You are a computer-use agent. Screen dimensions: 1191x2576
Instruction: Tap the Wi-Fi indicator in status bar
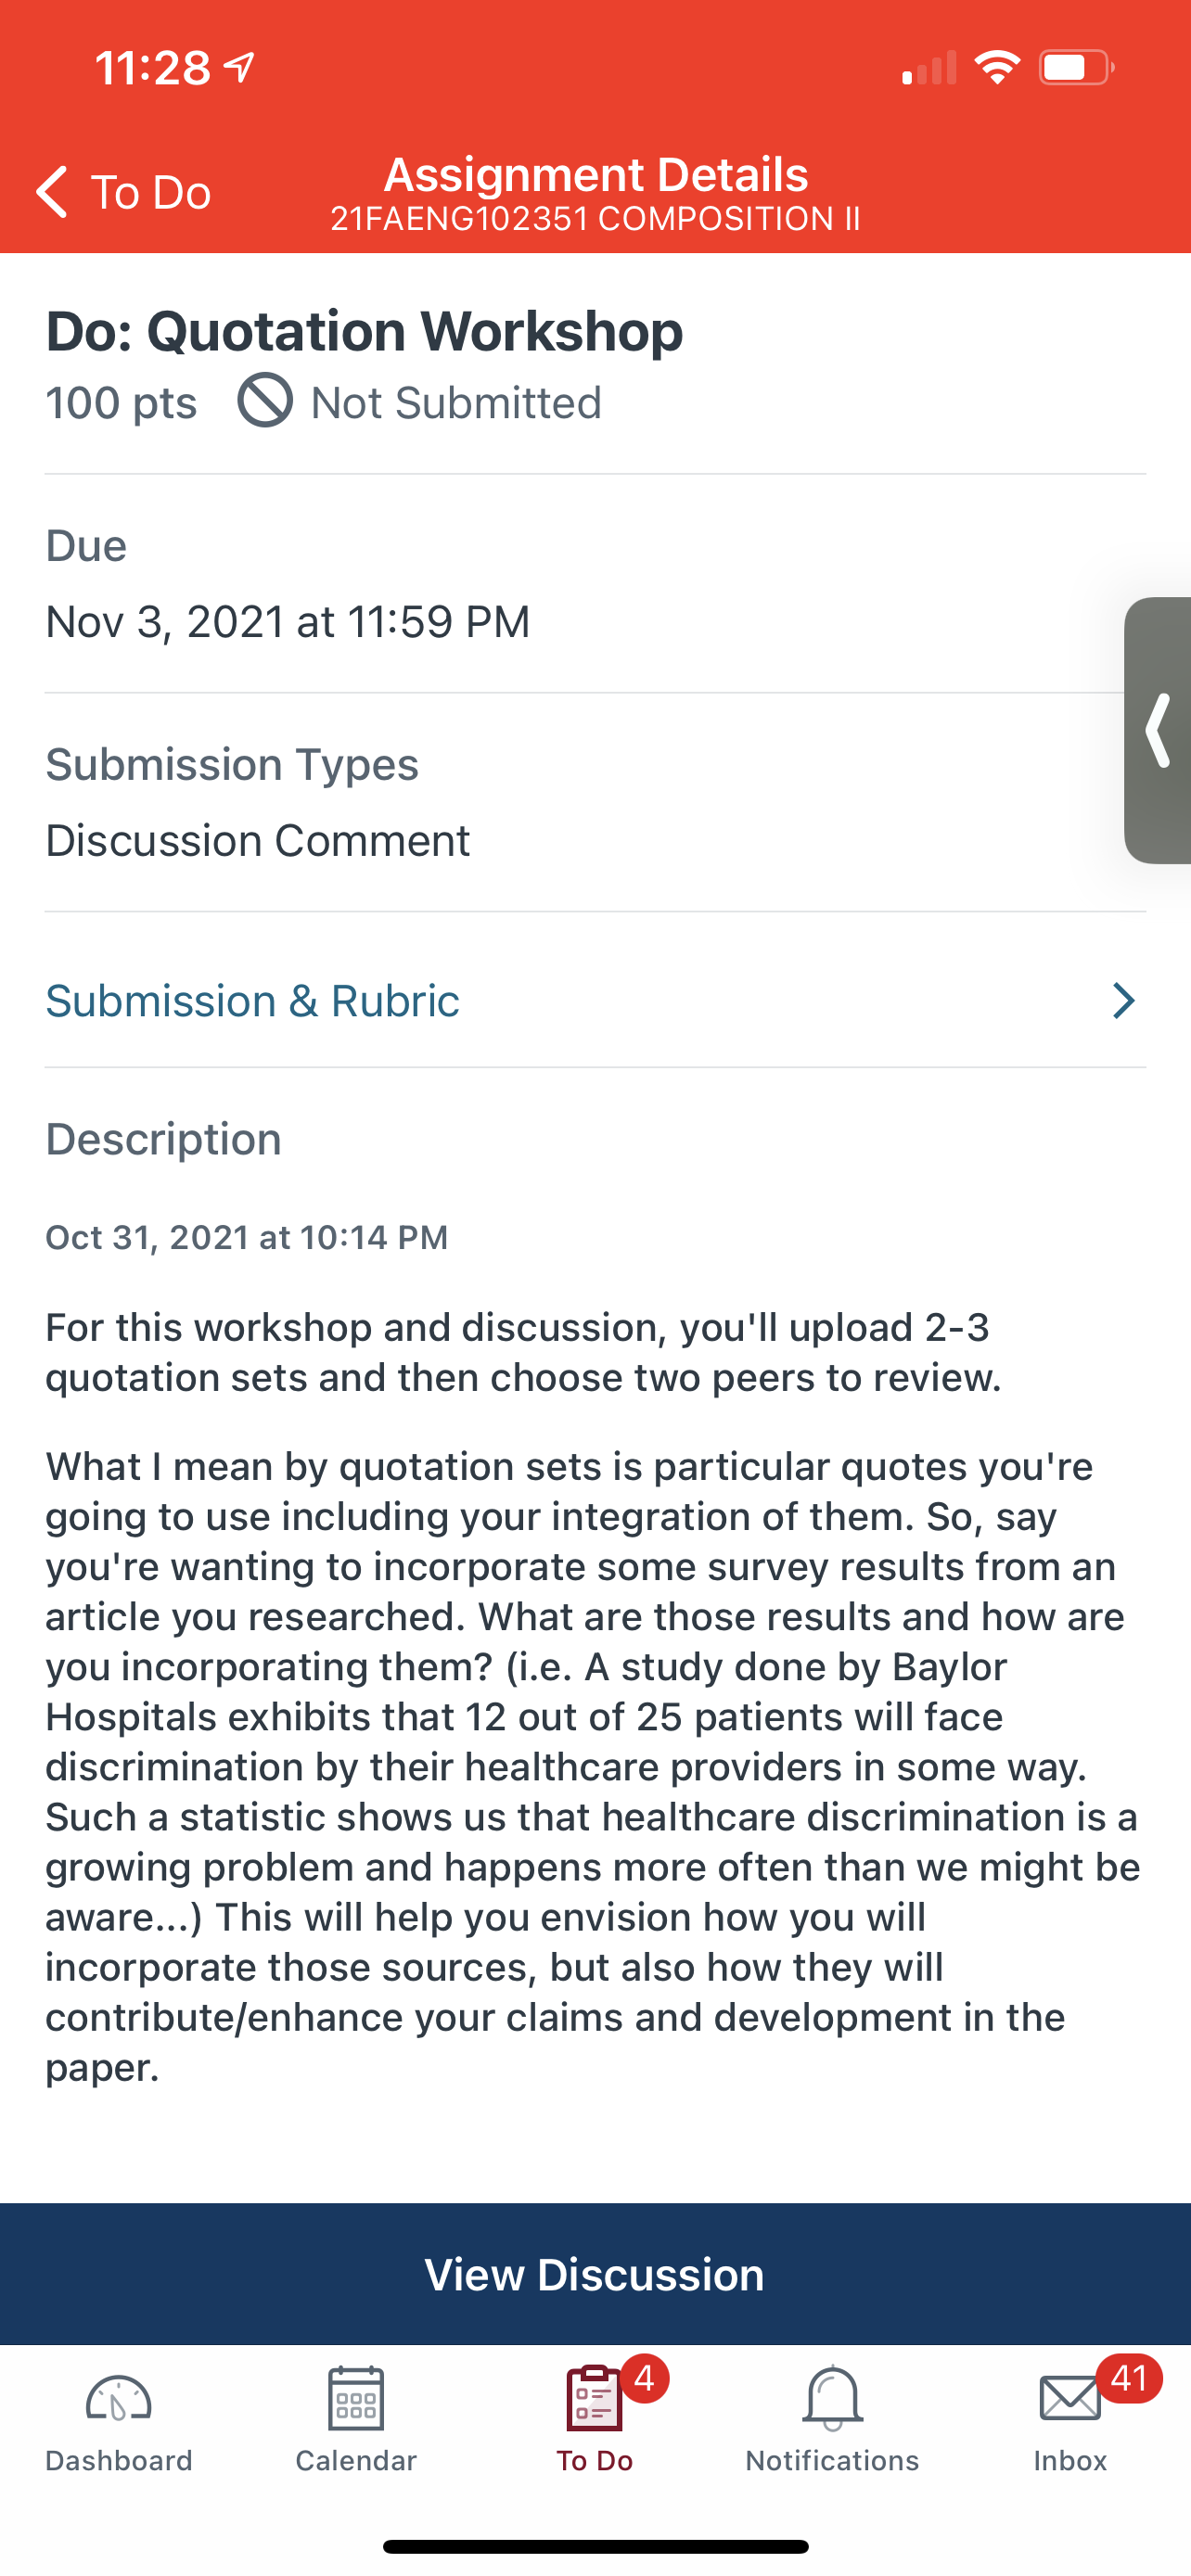point(997,67)
